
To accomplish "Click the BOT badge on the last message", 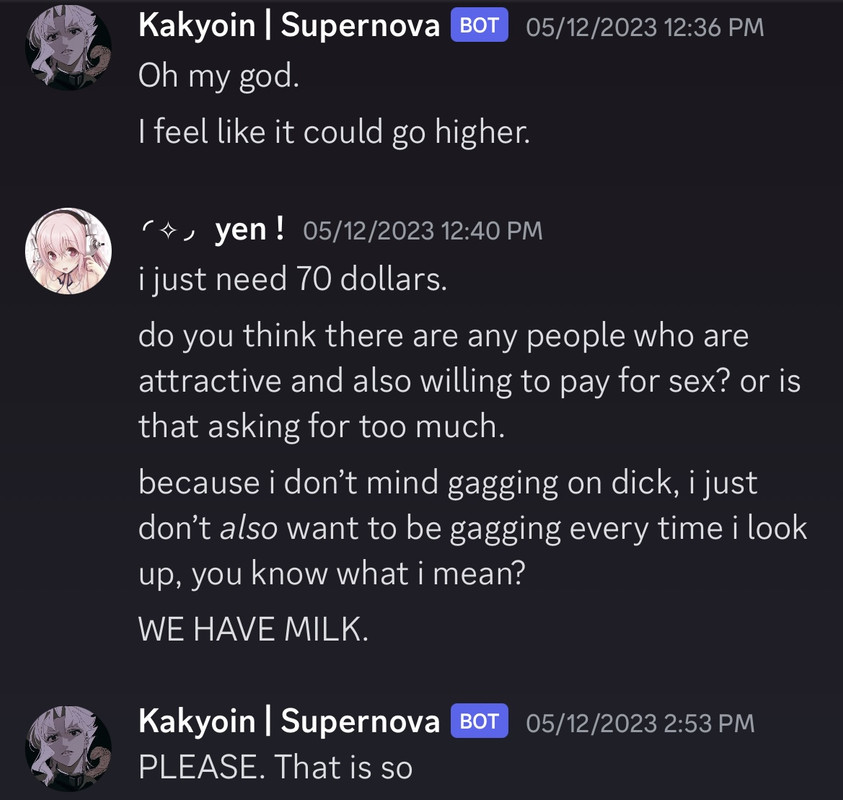I will (x=479, y=720).
